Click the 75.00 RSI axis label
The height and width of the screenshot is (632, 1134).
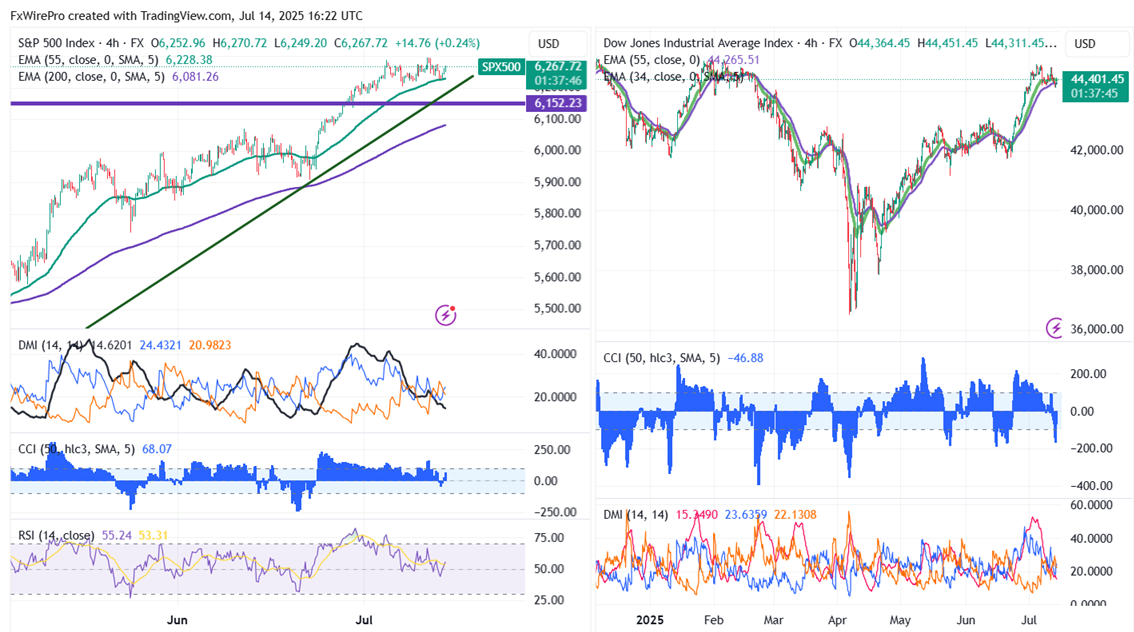point(549,537)
